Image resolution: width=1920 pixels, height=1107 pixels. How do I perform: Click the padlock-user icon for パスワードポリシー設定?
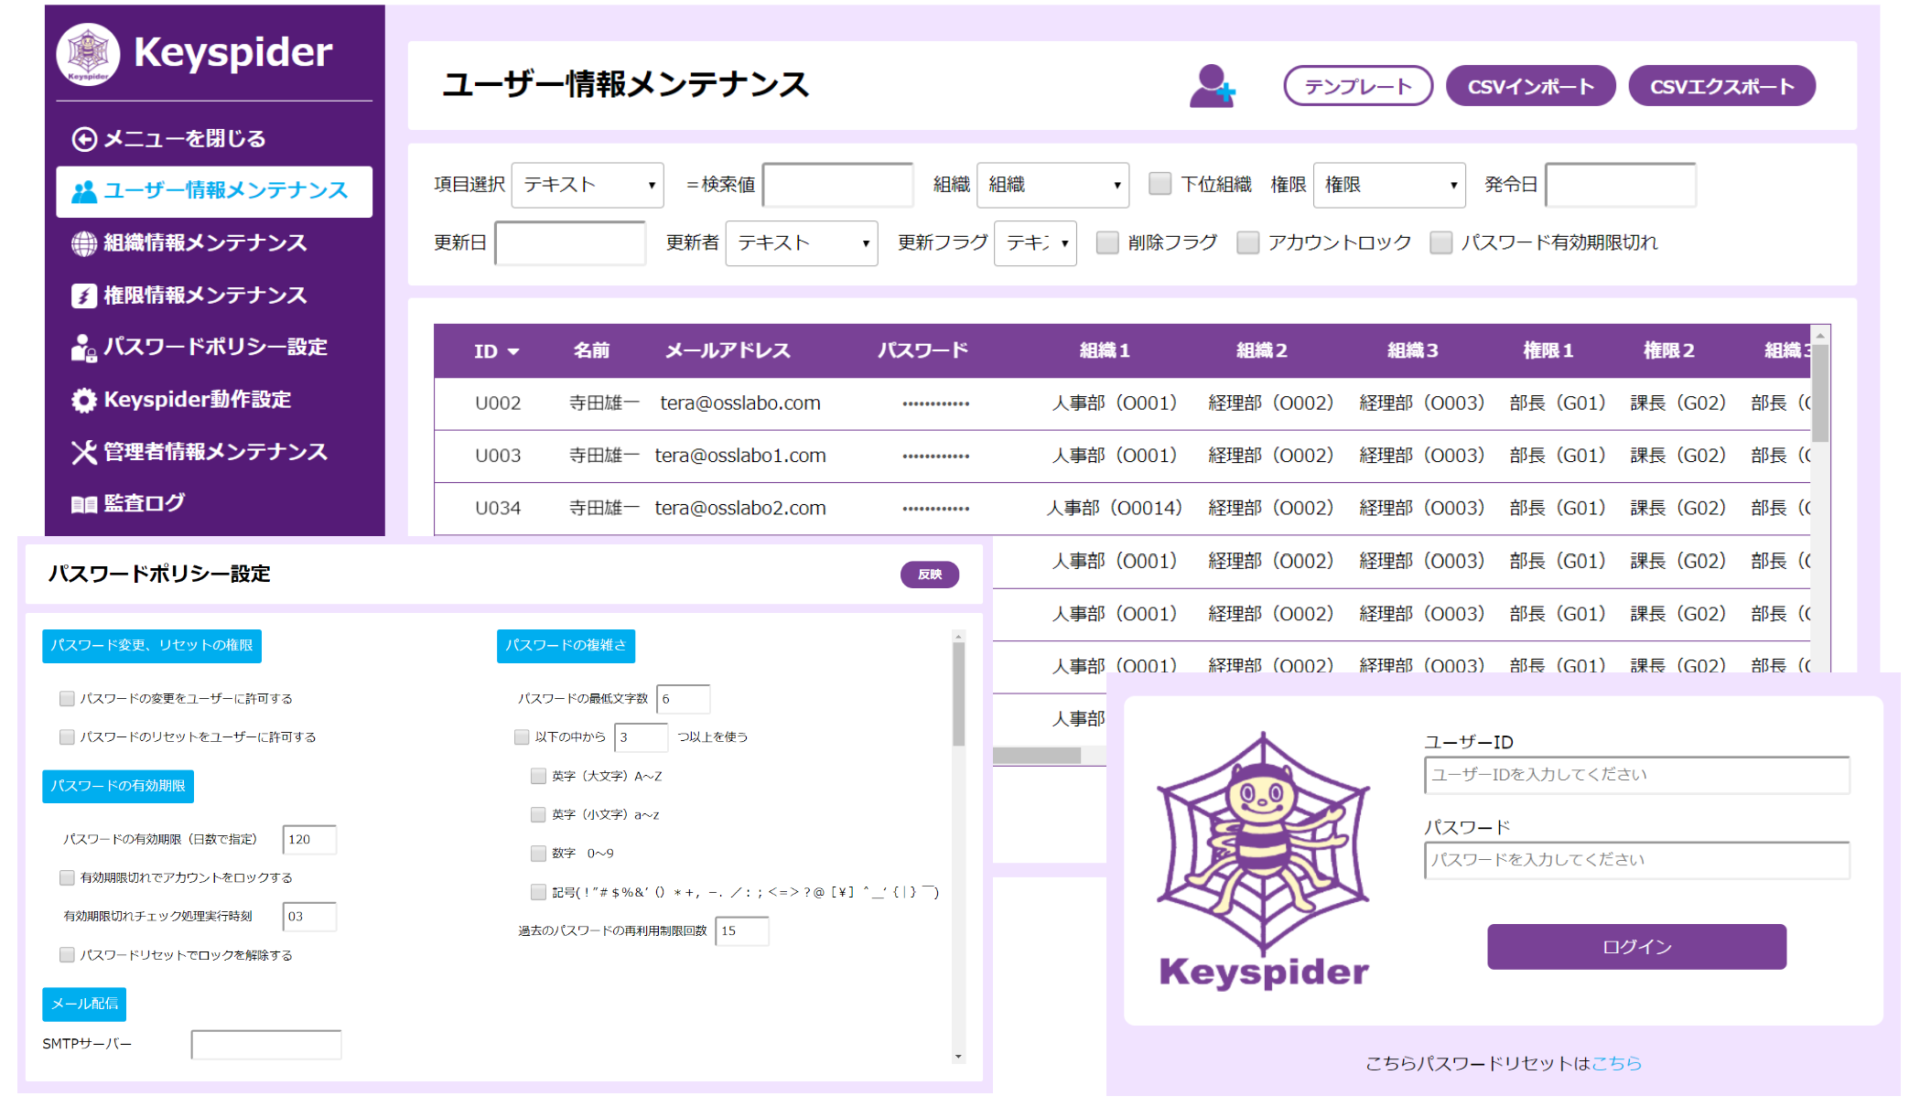84,347
